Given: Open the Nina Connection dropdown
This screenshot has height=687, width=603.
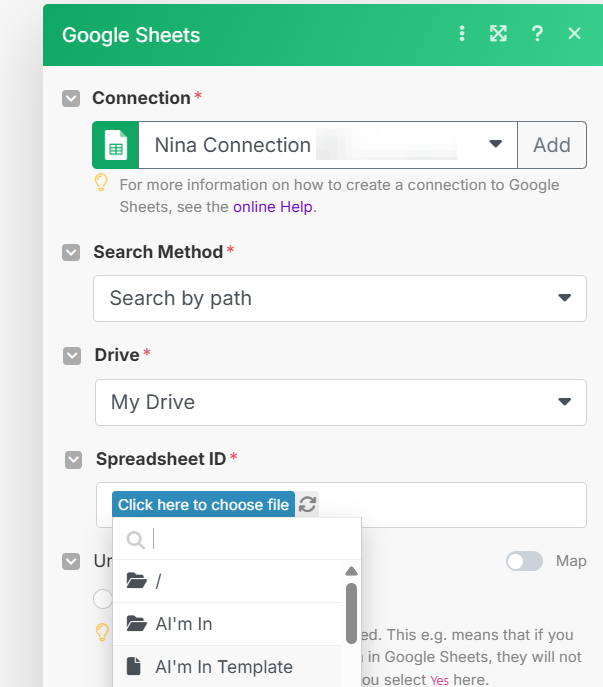Looking at the screenshot, I should (328, 145).
